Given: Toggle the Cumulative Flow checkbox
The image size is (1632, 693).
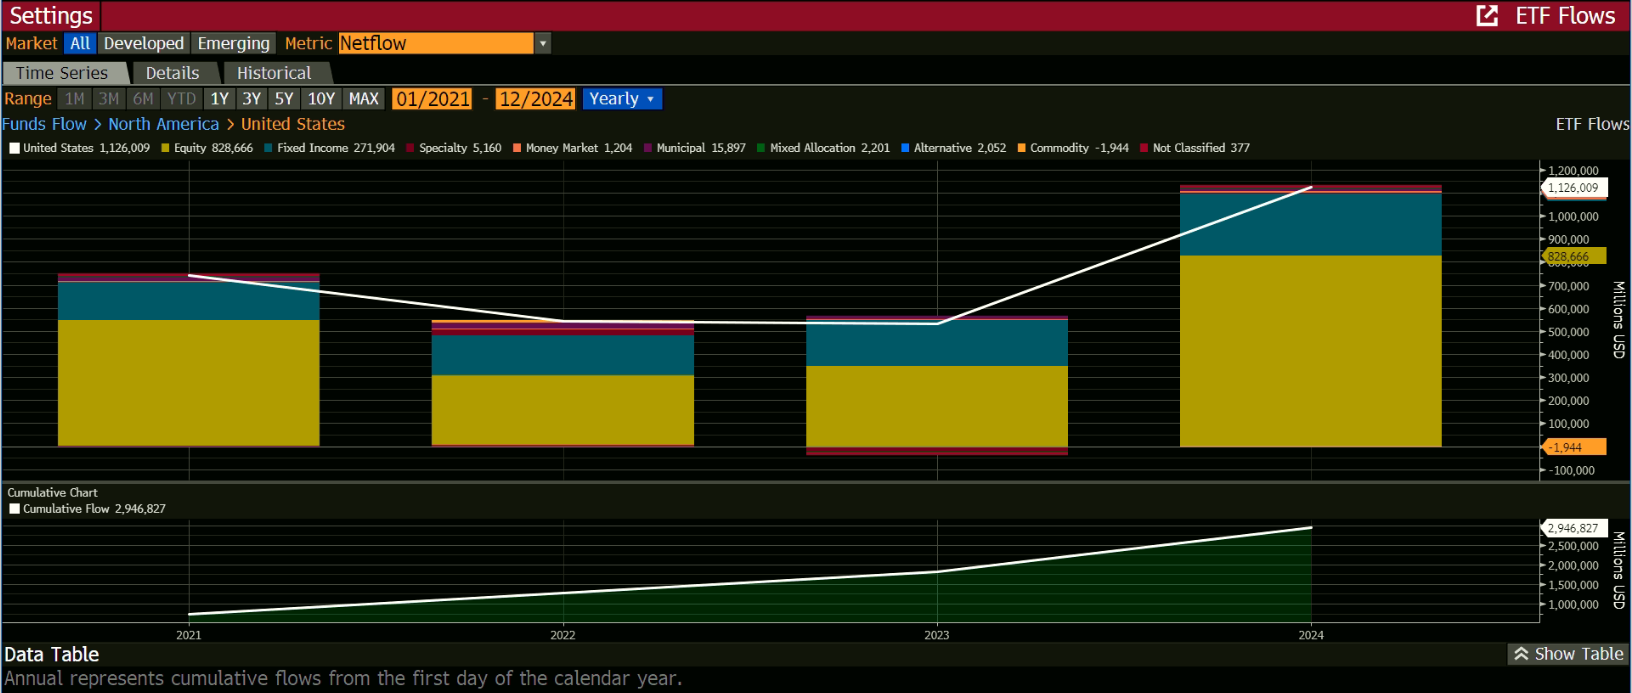Looking at the screenshot, I should (14, 509).
